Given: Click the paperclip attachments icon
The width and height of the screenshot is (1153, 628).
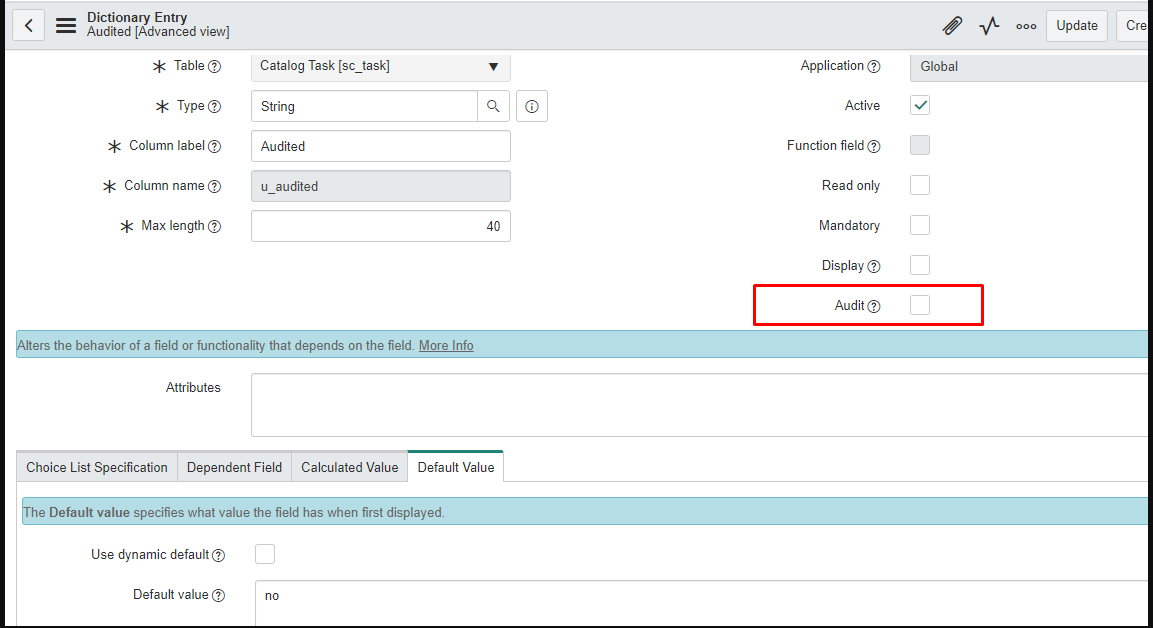Looking at the screenshot, I should [952, 26].
